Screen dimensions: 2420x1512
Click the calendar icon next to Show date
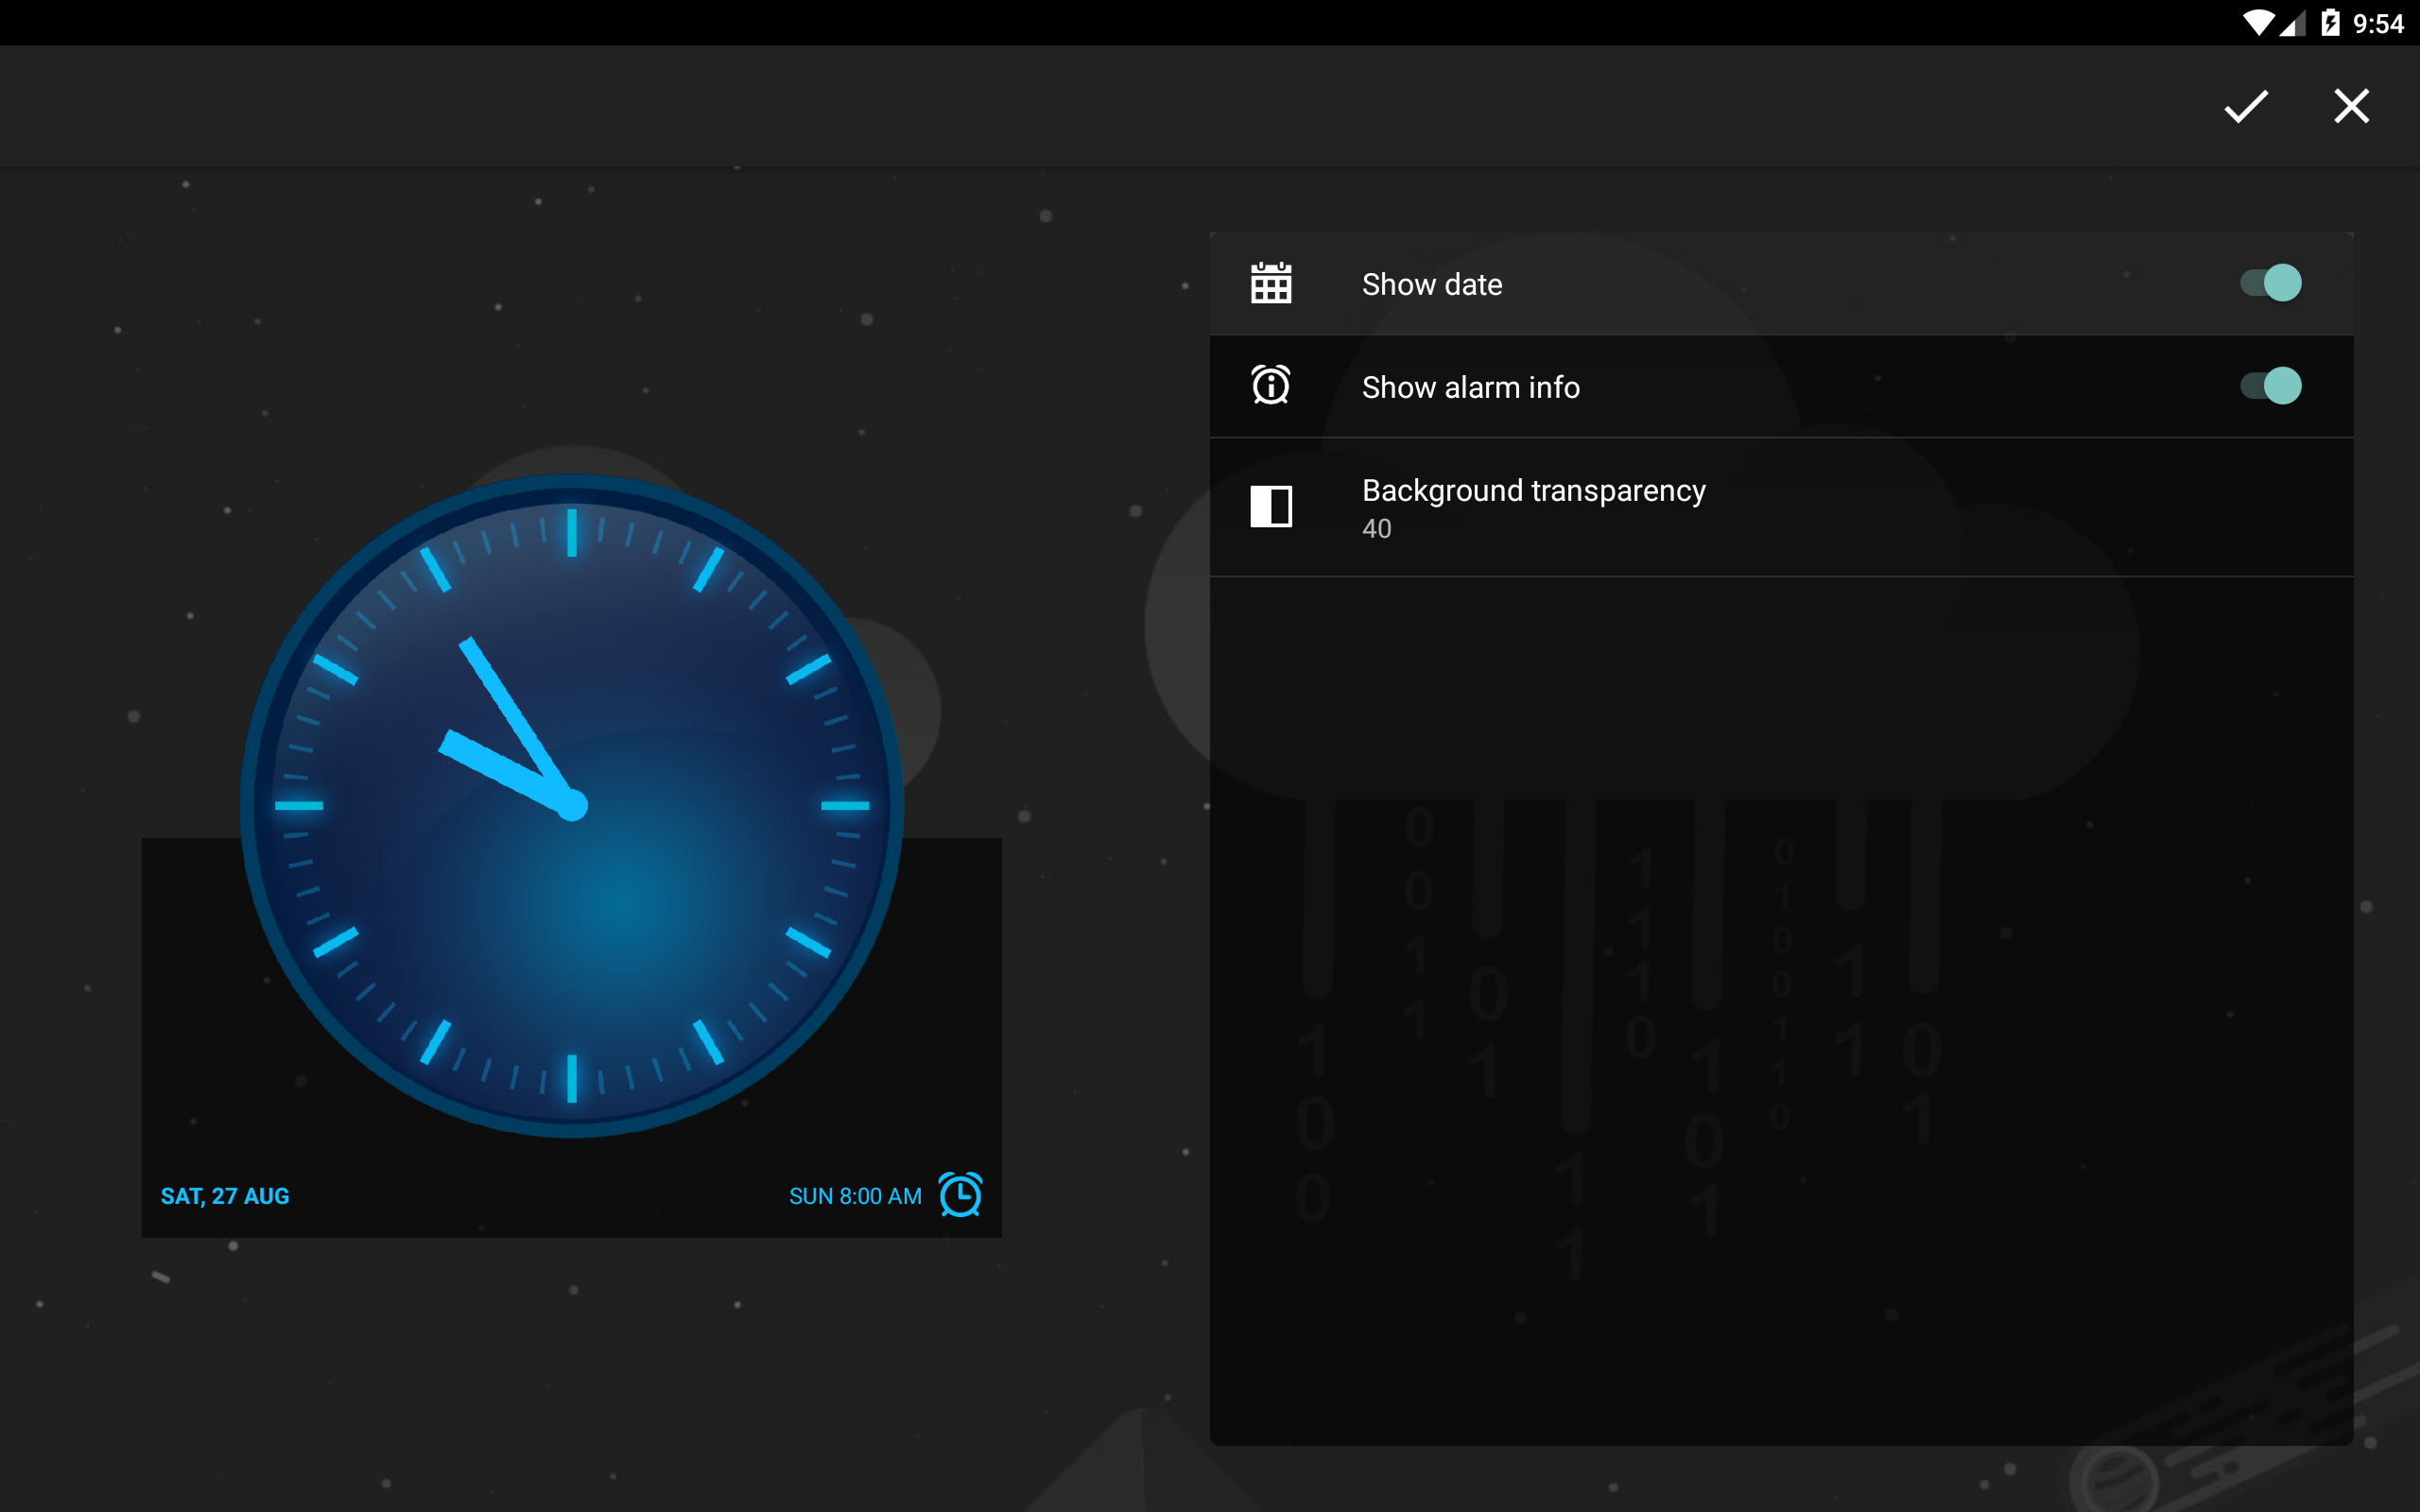tap(1271, 283)
